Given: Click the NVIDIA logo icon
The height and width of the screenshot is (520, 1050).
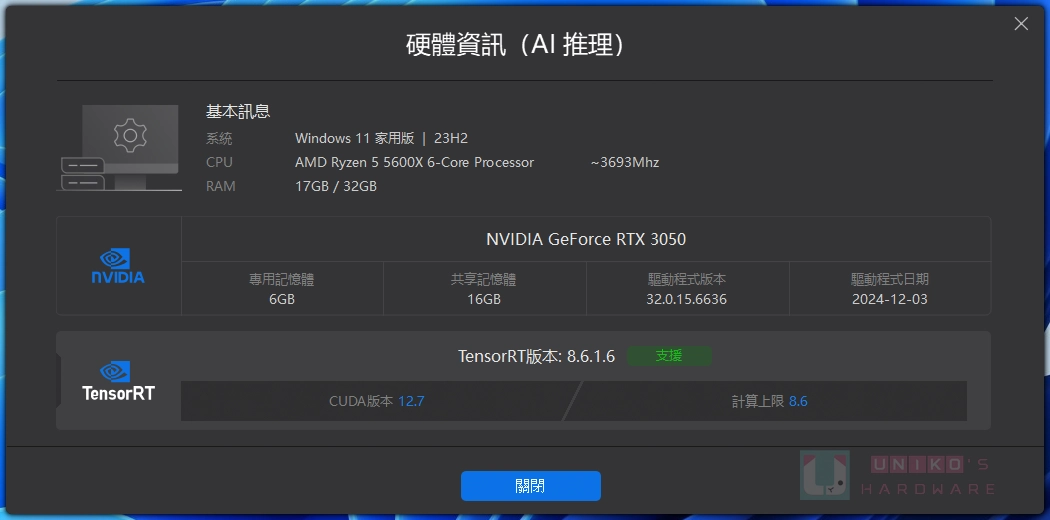Looking at the screenshot, I should tap(118, 266).
